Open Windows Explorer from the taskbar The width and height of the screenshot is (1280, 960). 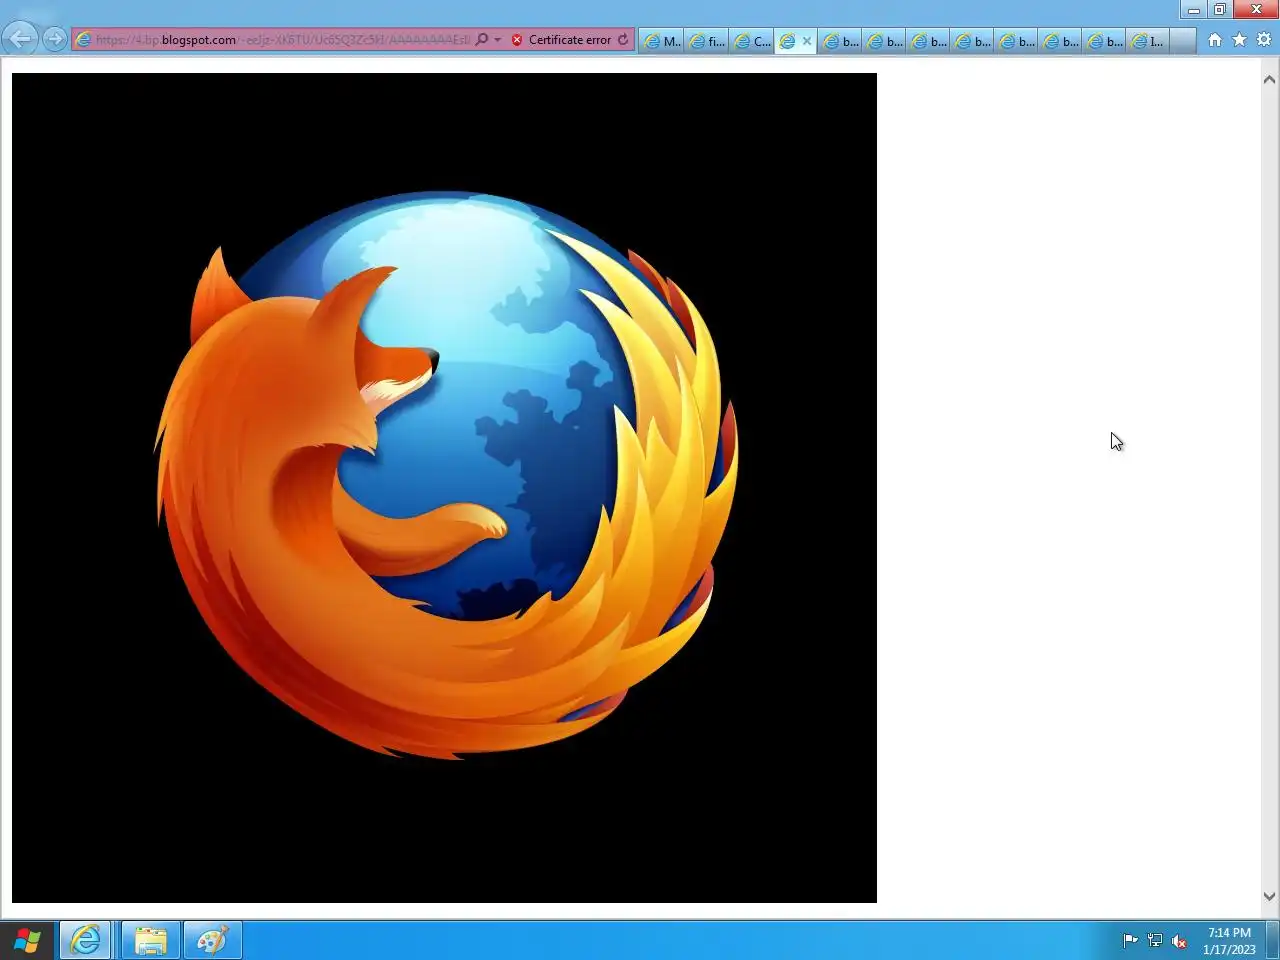(151, 941)
